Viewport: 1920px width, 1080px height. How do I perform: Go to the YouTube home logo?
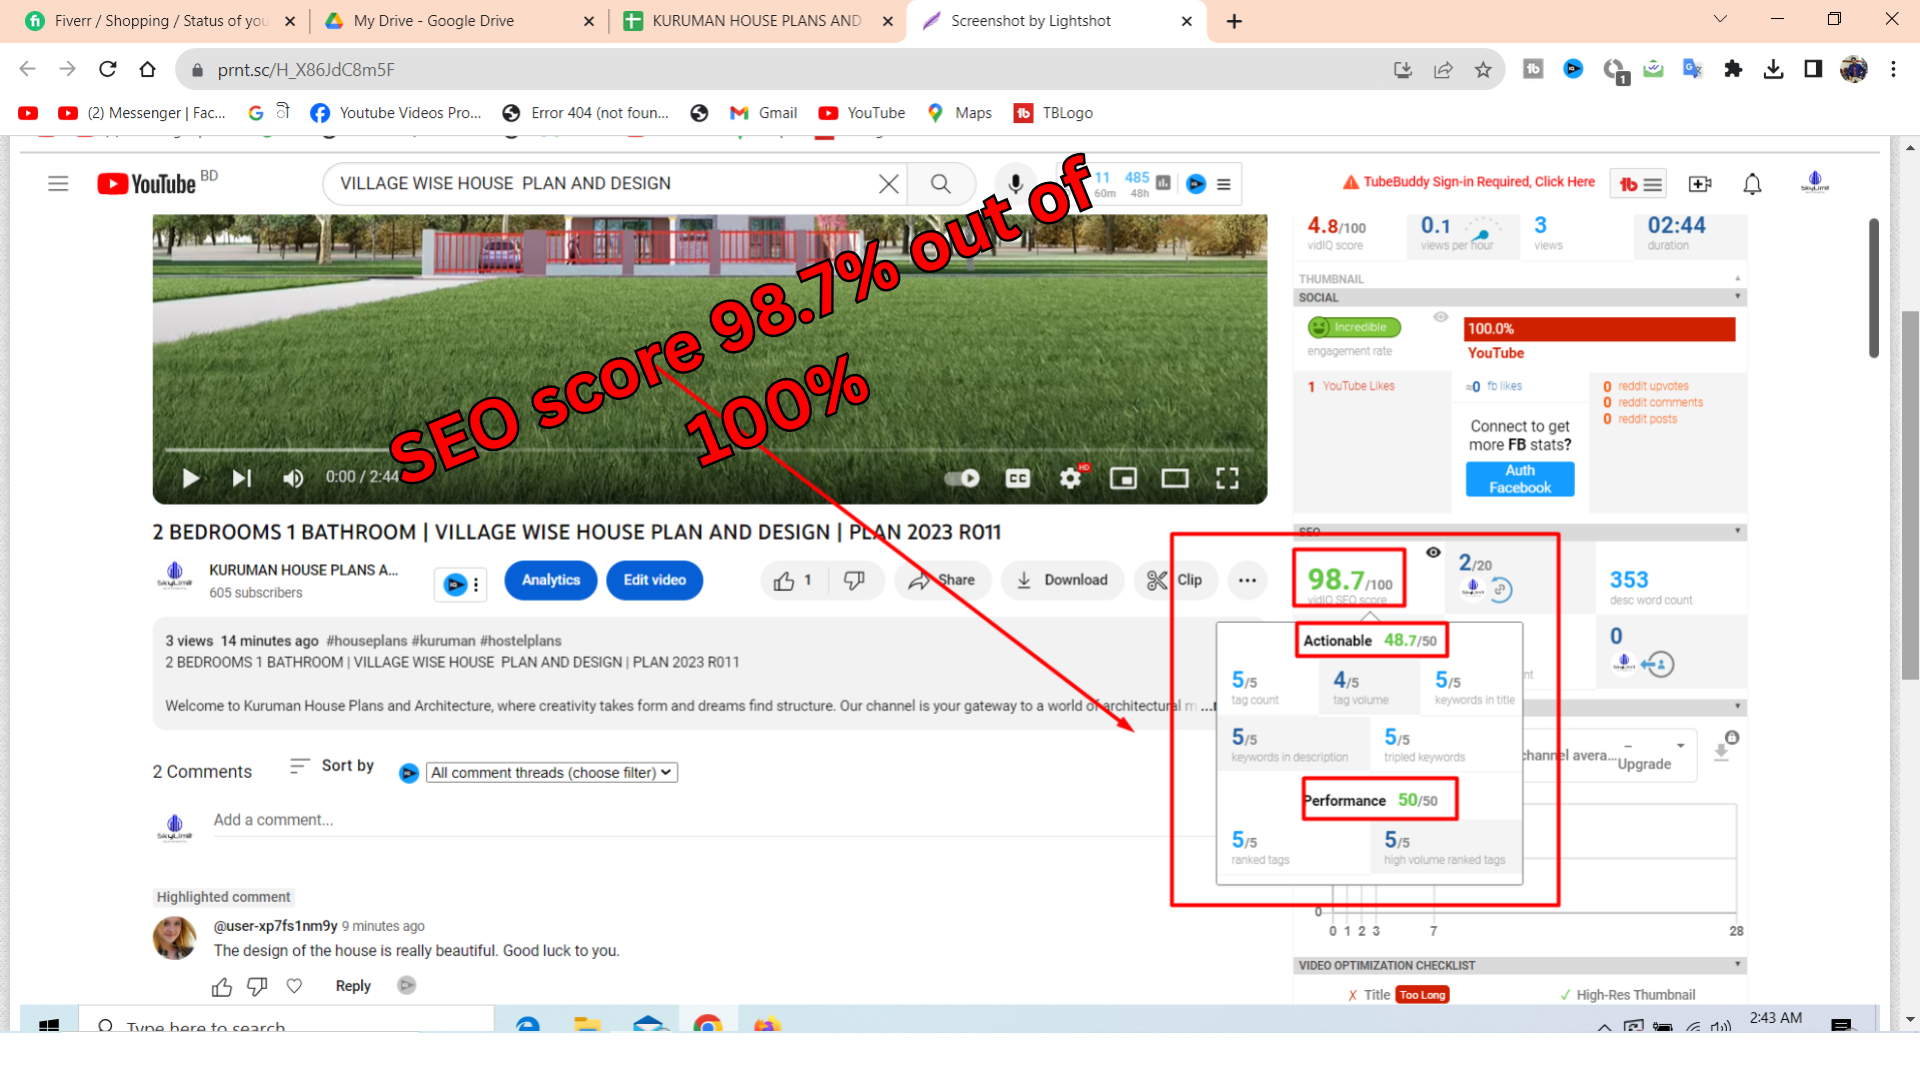[146, 184]
